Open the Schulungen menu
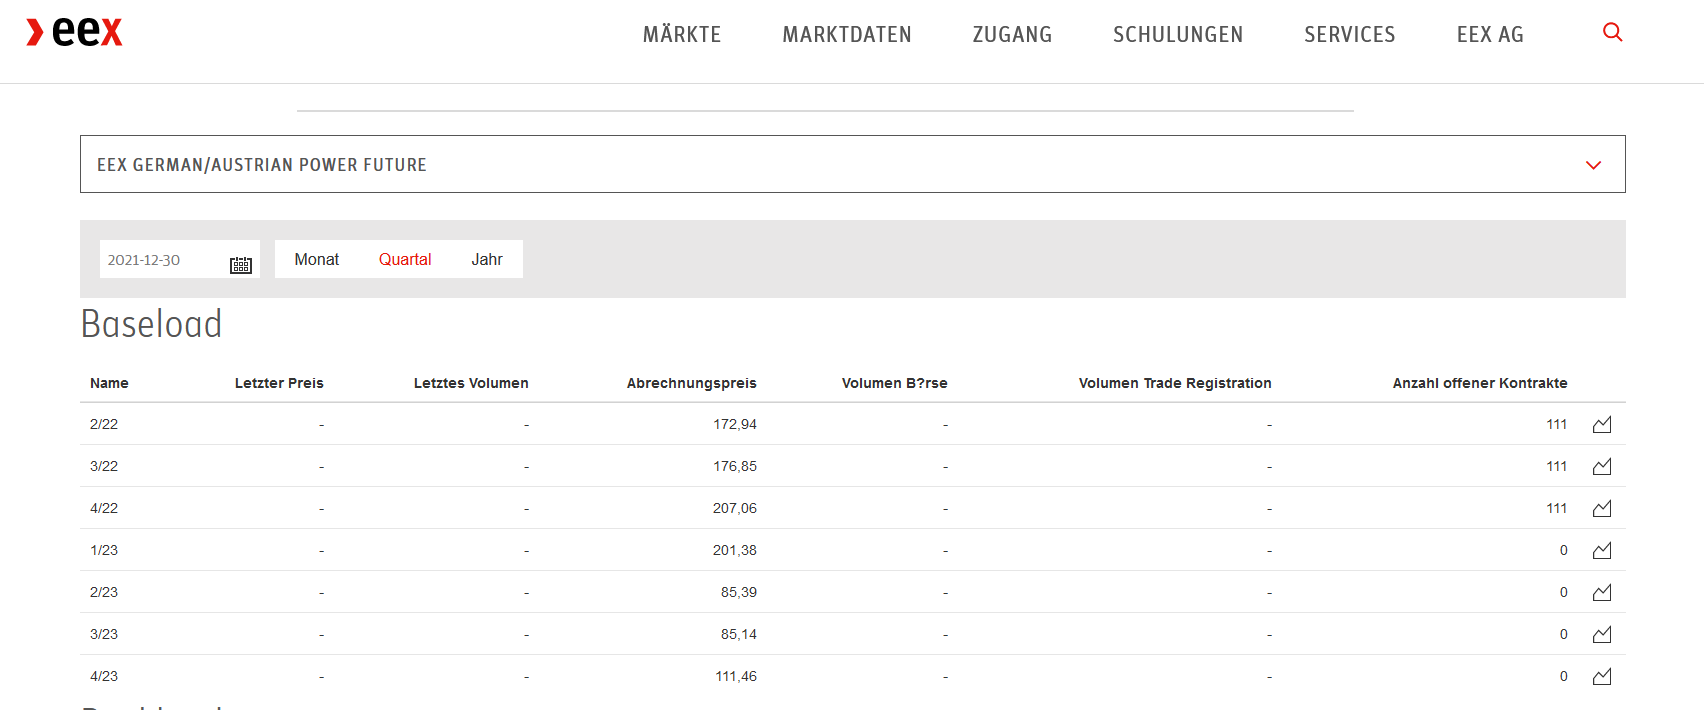Viewport: 1704px width, 710px height. 1178,34
